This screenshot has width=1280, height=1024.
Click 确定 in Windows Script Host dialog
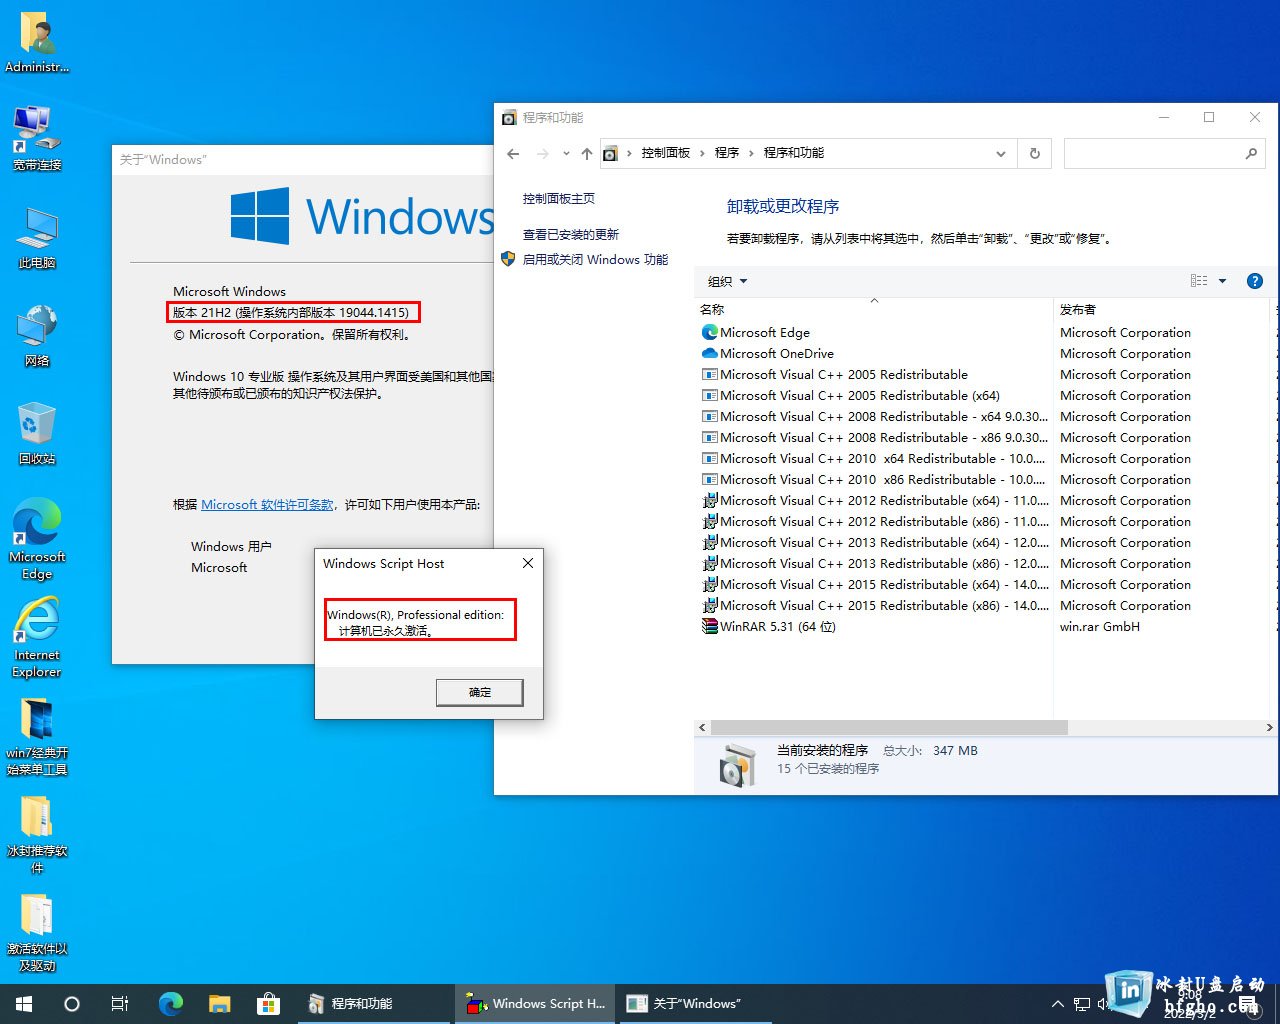tap(480, 692)
